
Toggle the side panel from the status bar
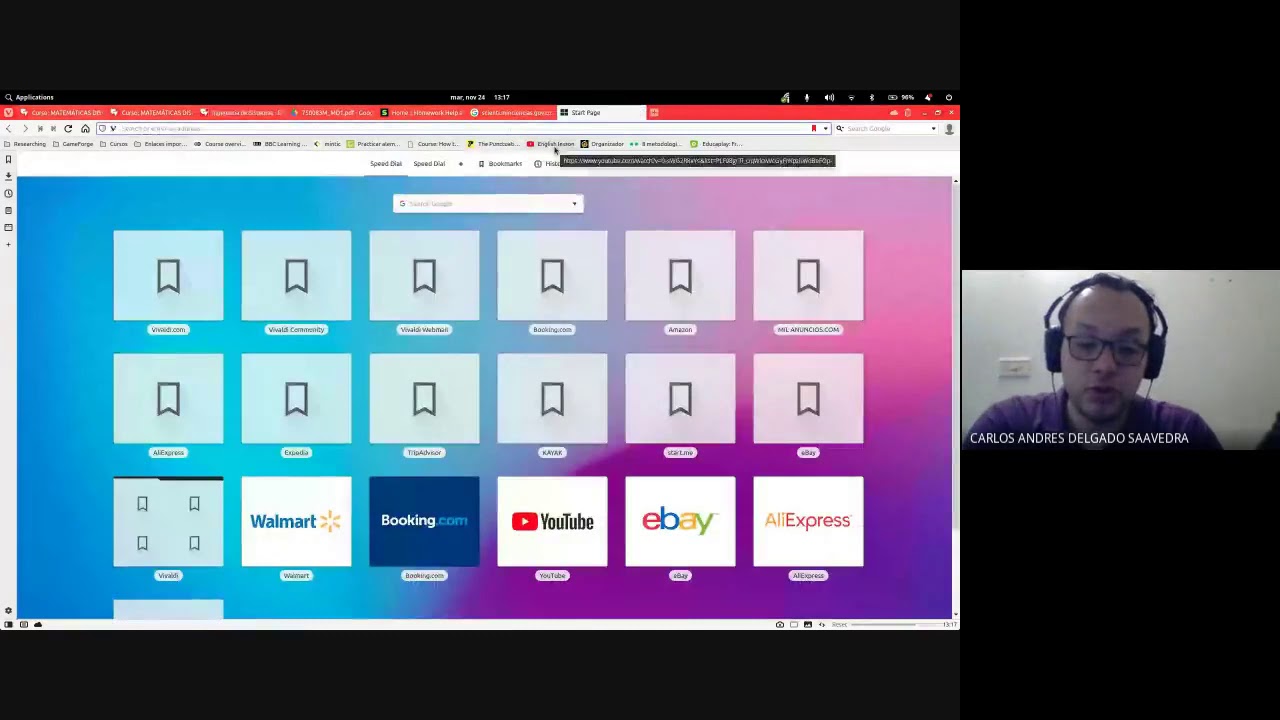coord(8,625)
